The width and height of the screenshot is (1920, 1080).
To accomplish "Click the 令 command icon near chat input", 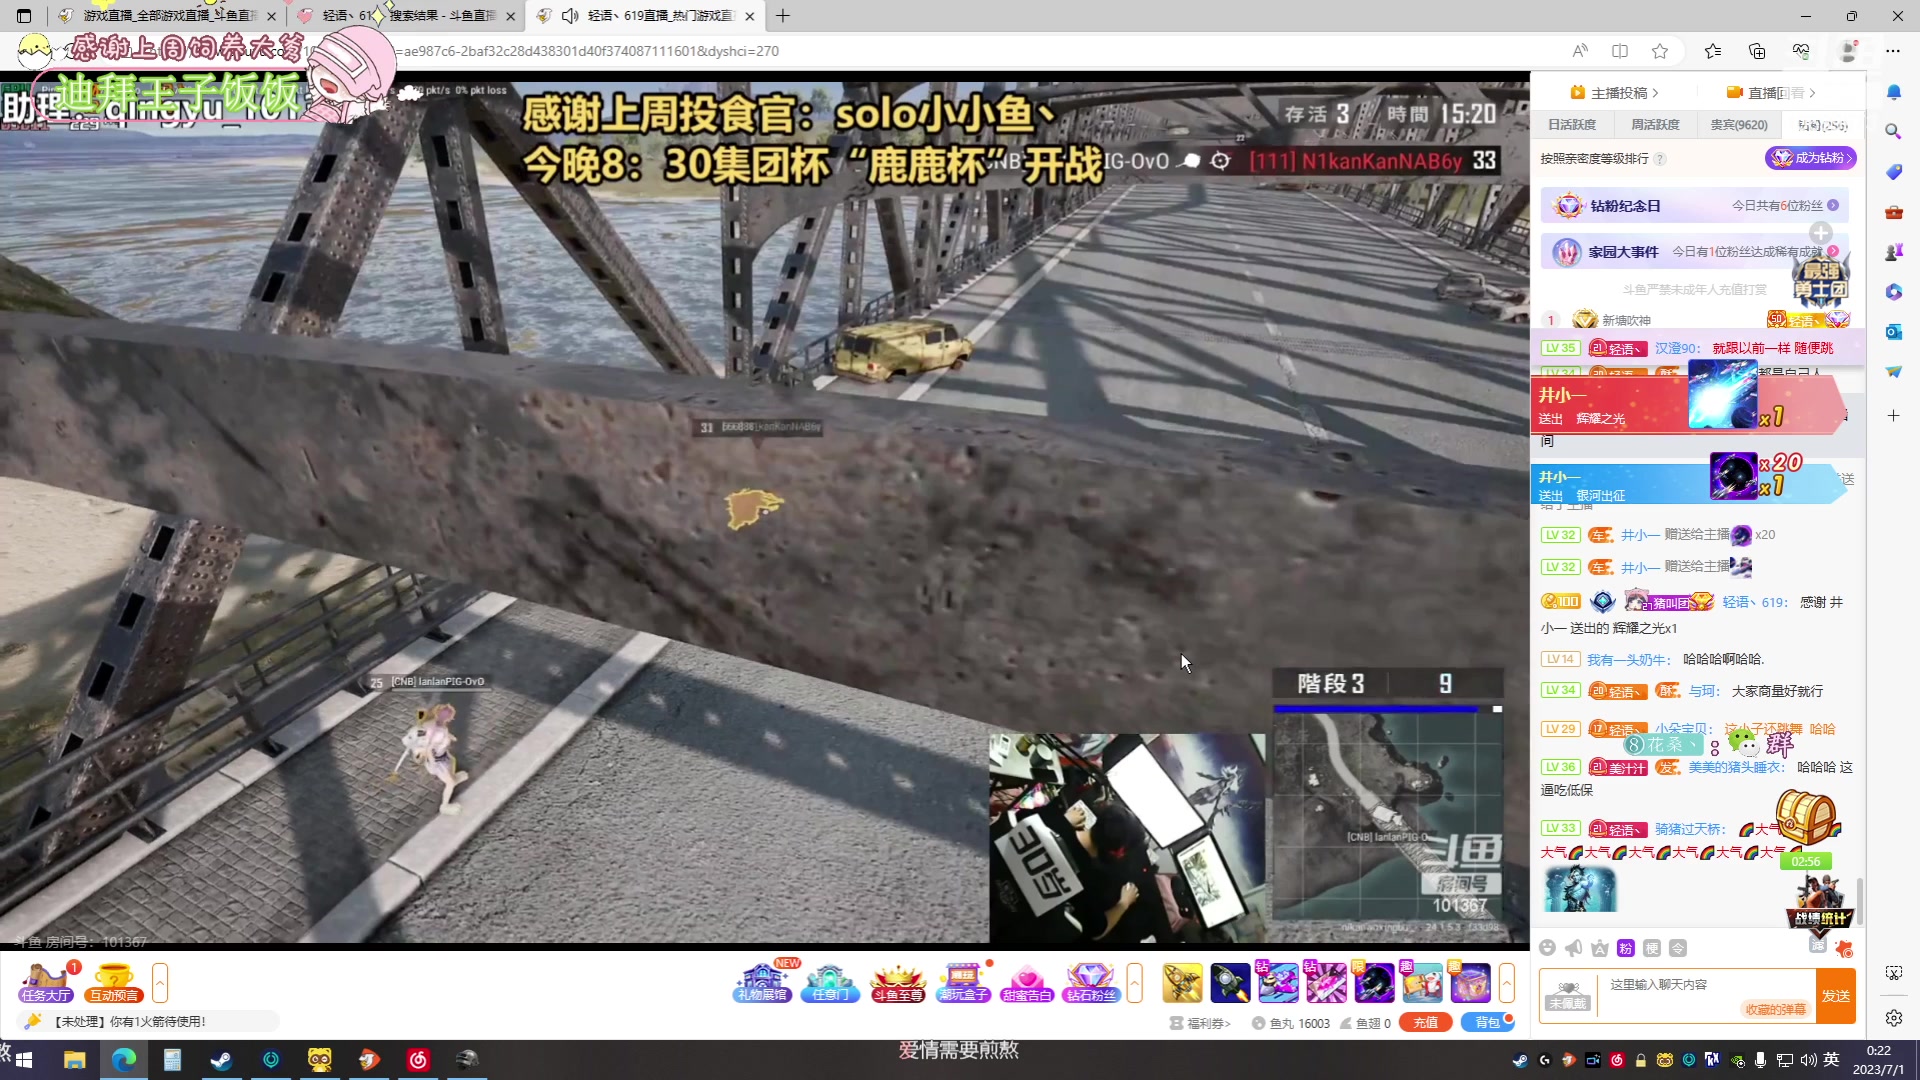I will (x=1678, y=948).
